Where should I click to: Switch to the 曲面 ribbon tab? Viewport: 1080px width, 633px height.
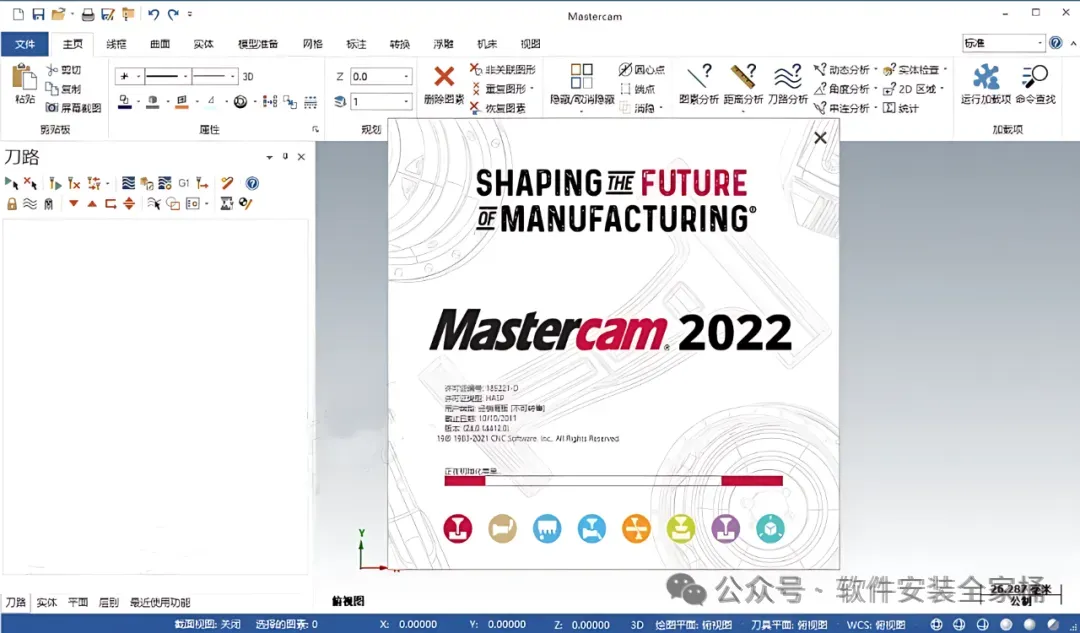click(160, 44)
